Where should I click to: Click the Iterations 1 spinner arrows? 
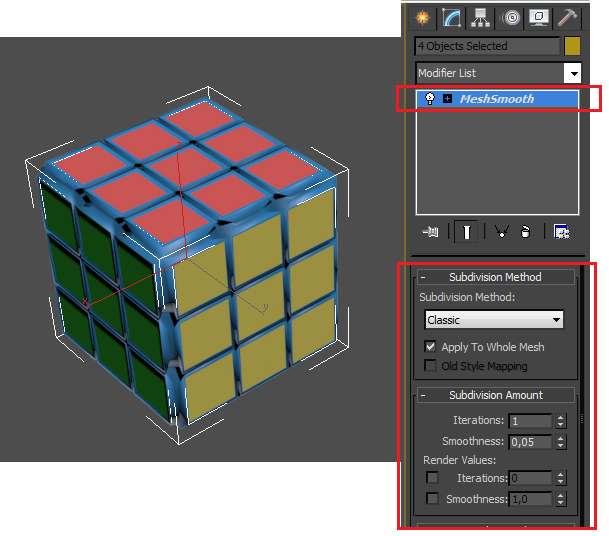[x=560, y=421]
